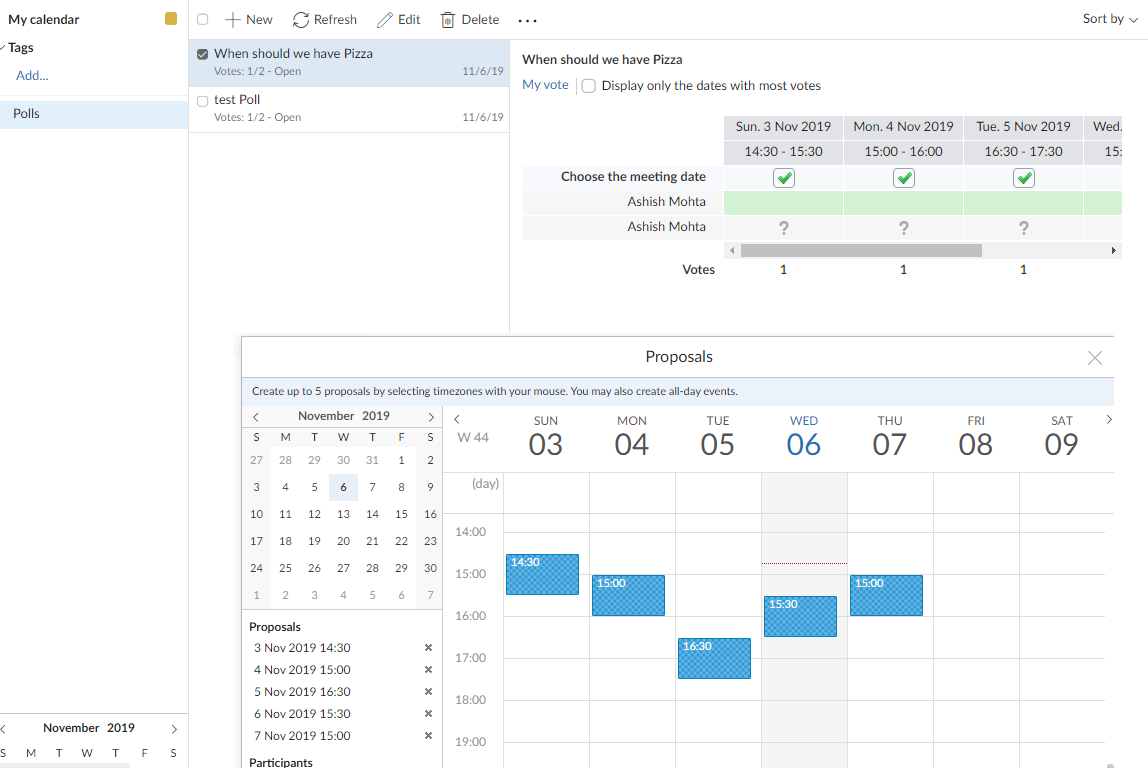1148x768 pixels.
Task: Open the three-dot more actions menu
Action: (527, 21)
